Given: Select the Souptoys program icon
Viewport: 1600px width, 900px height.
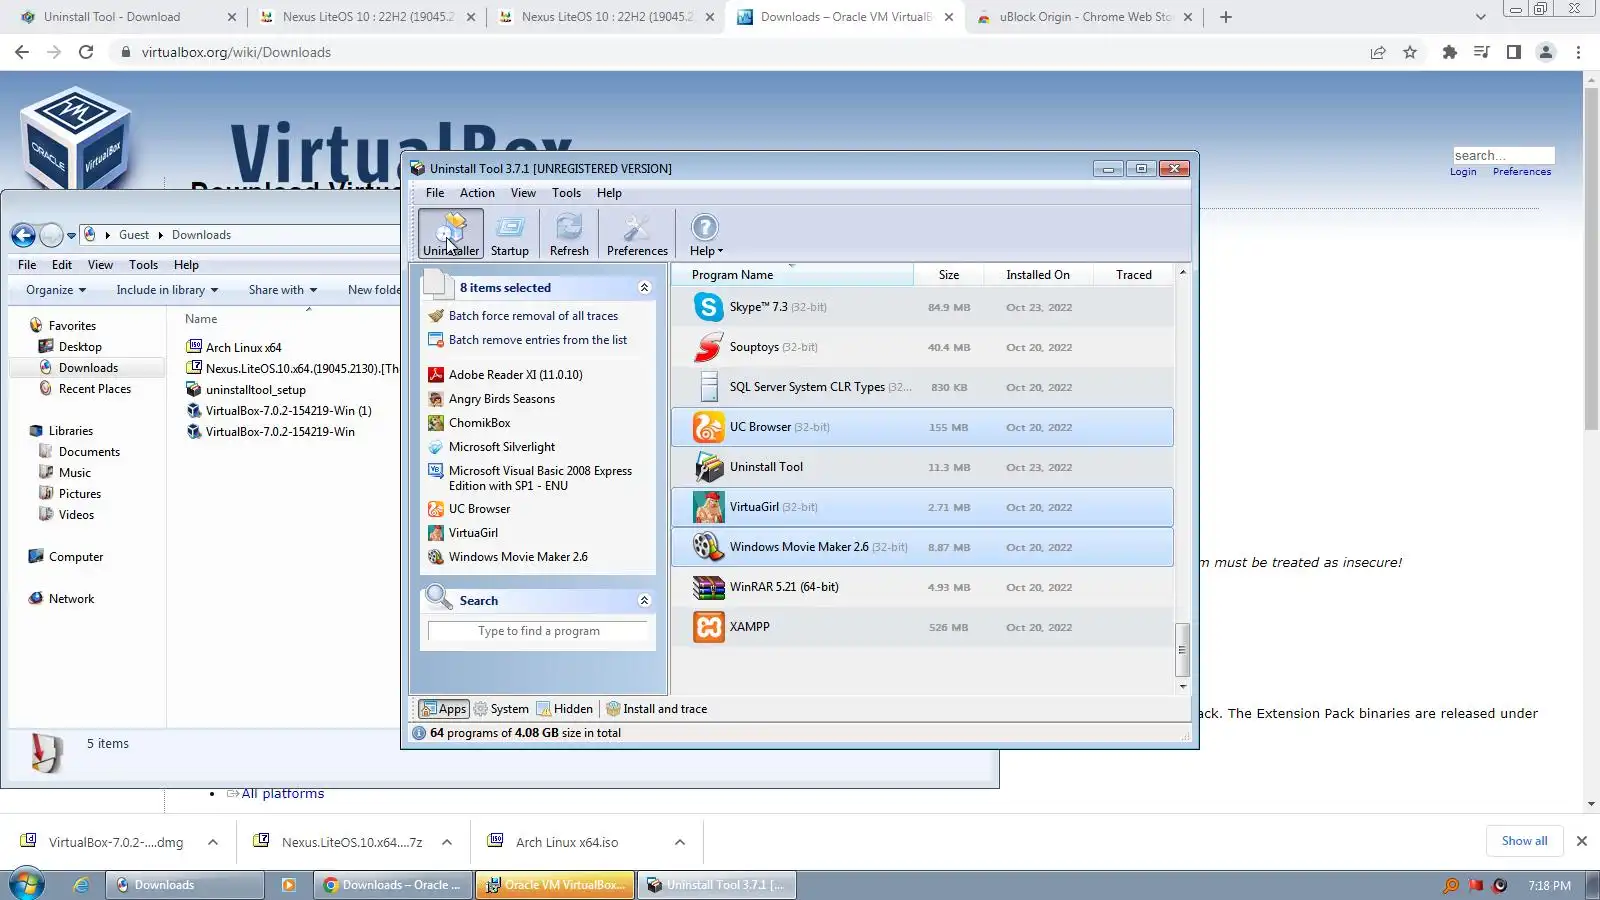Looking at the screenshot, I should 708,347.
